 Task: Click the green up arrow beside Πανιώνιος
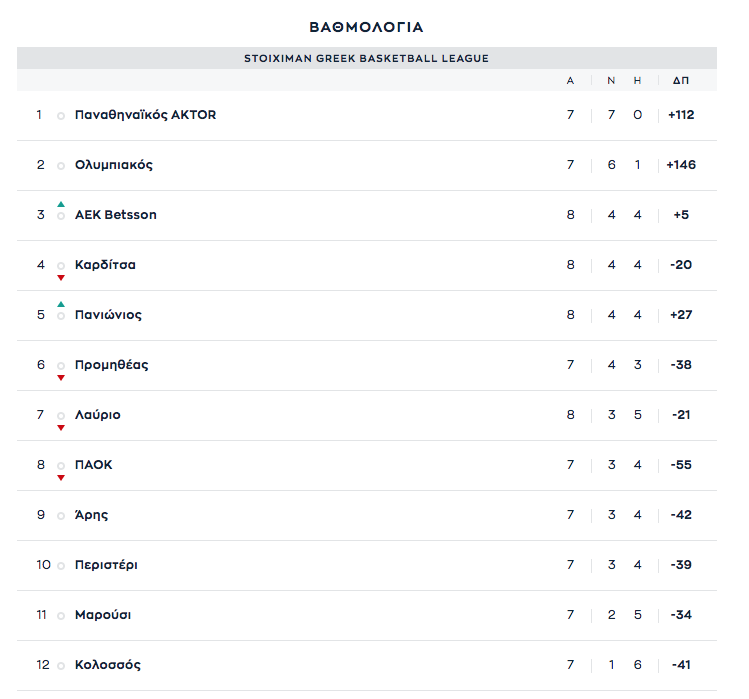(x=61, y=304)
